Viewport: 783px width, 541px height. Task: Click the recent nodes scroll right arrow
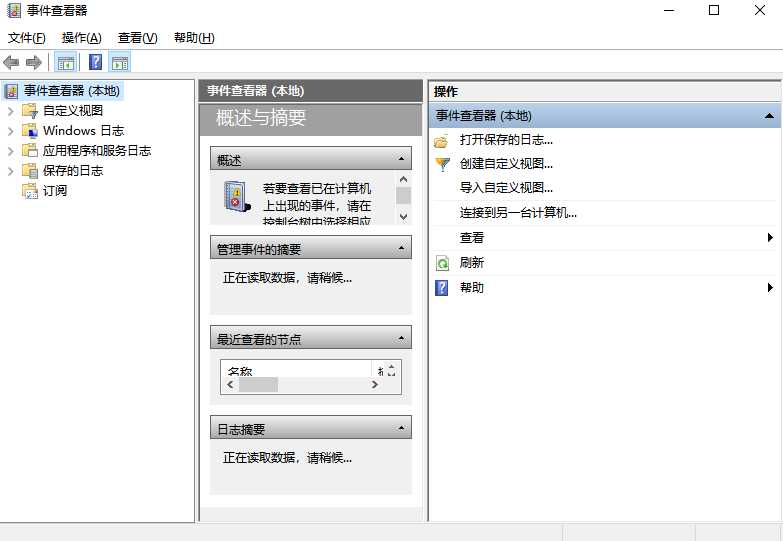pyautogui.click(x=375, y=385)
